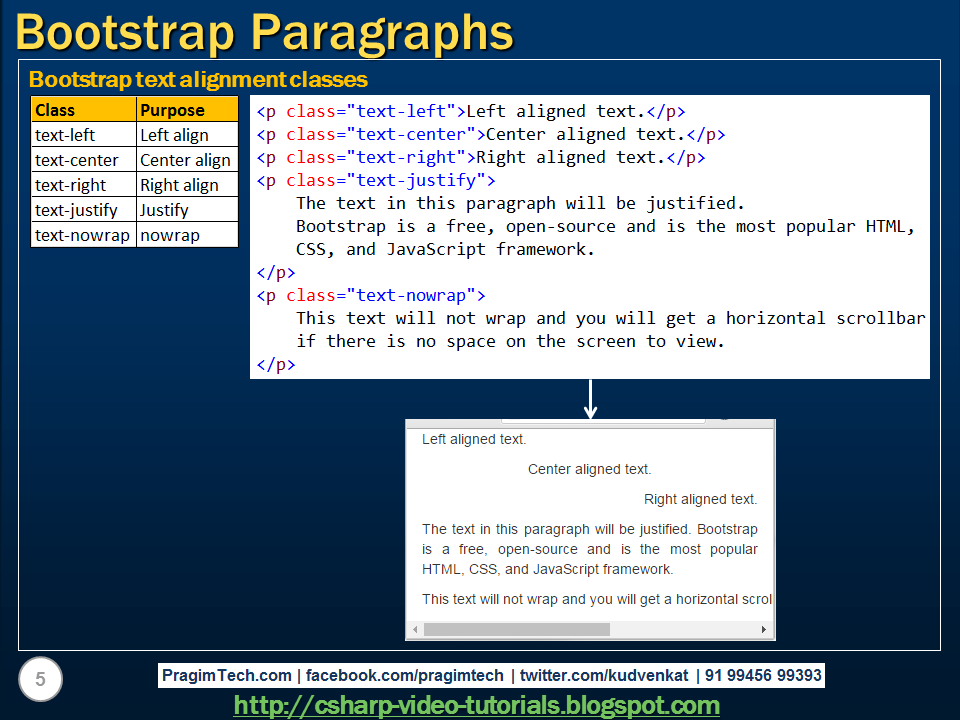Screen dimensions: 960x720
Task: Click the right arrow on the horizontal scrollbar
Action: coord(763,629)
